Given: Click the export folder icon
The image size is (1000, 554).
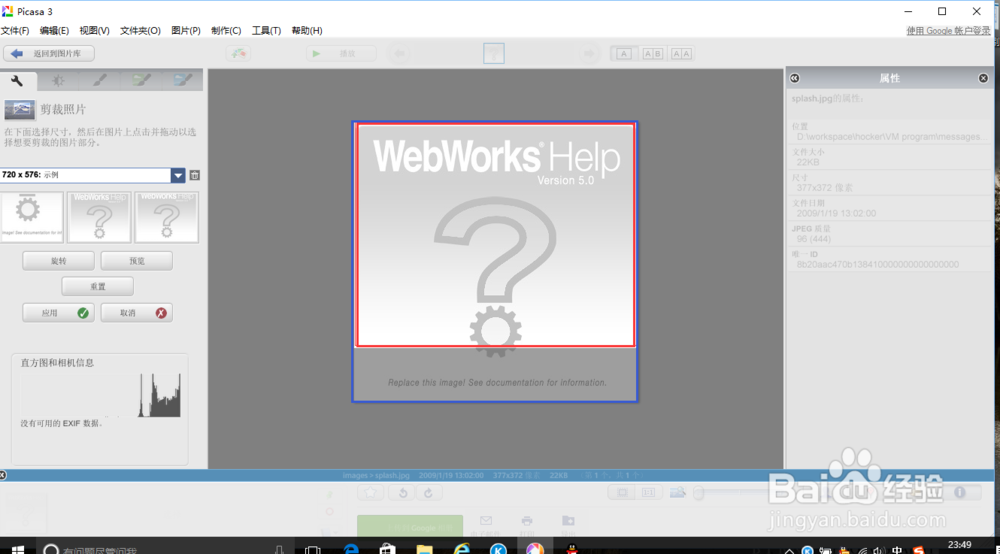Looking at the screenshot, I should (568, 521).
